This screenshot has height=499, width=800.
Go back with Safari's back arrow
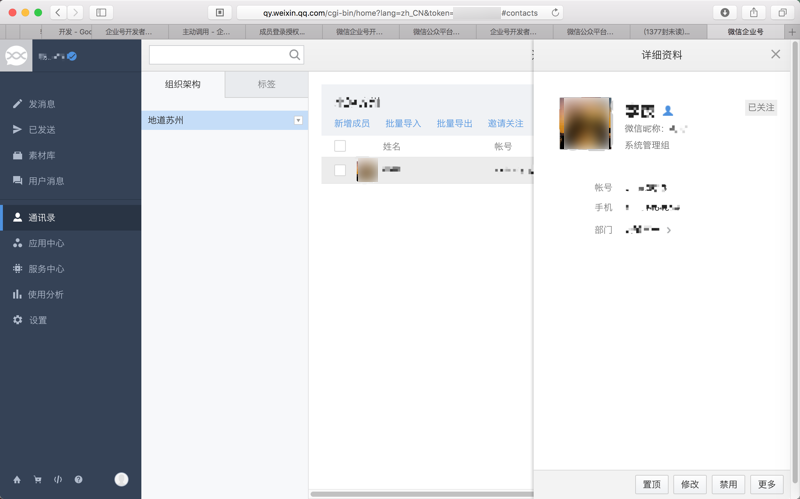pyautogui.click(x=58, y=12)
